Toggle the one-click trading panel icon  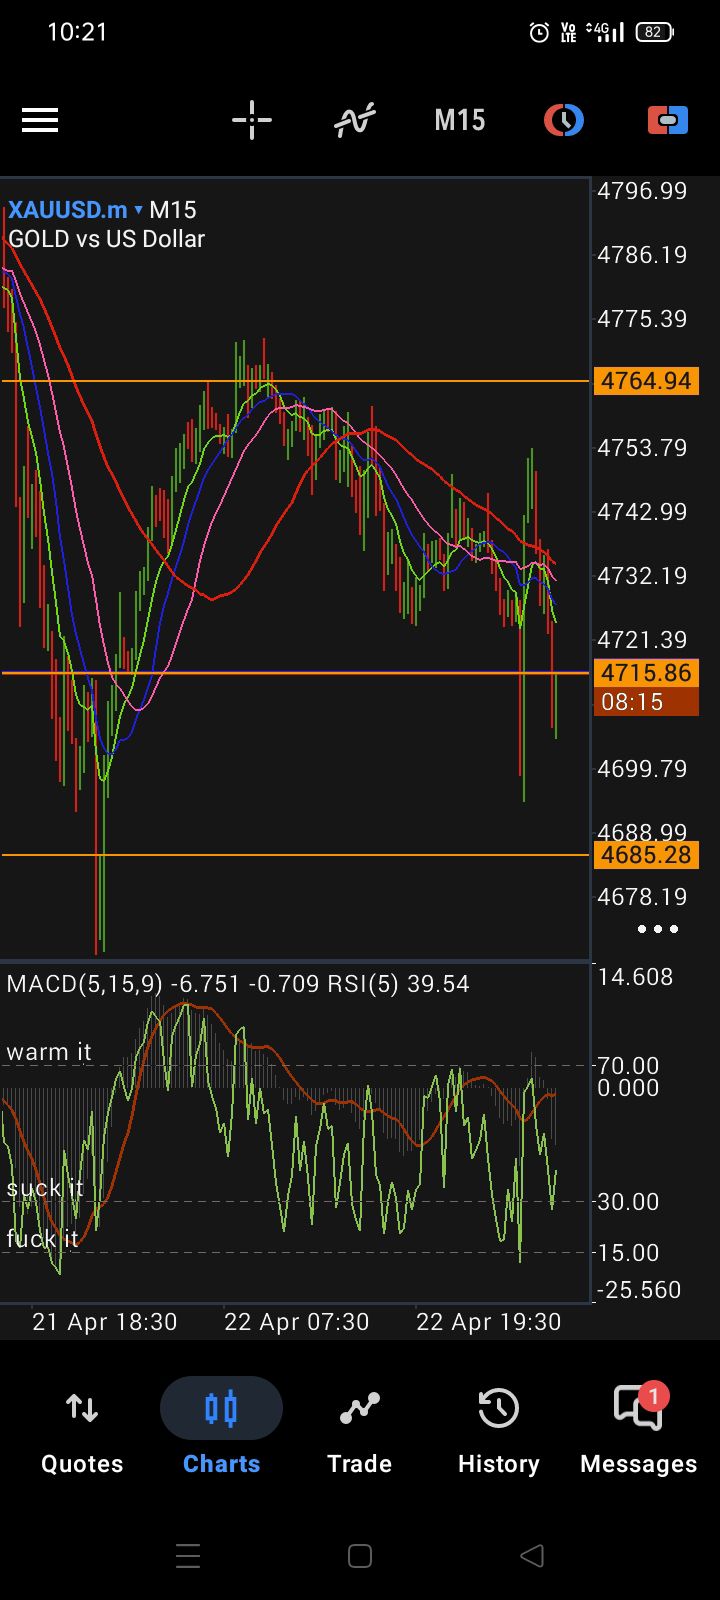point(667,121)
